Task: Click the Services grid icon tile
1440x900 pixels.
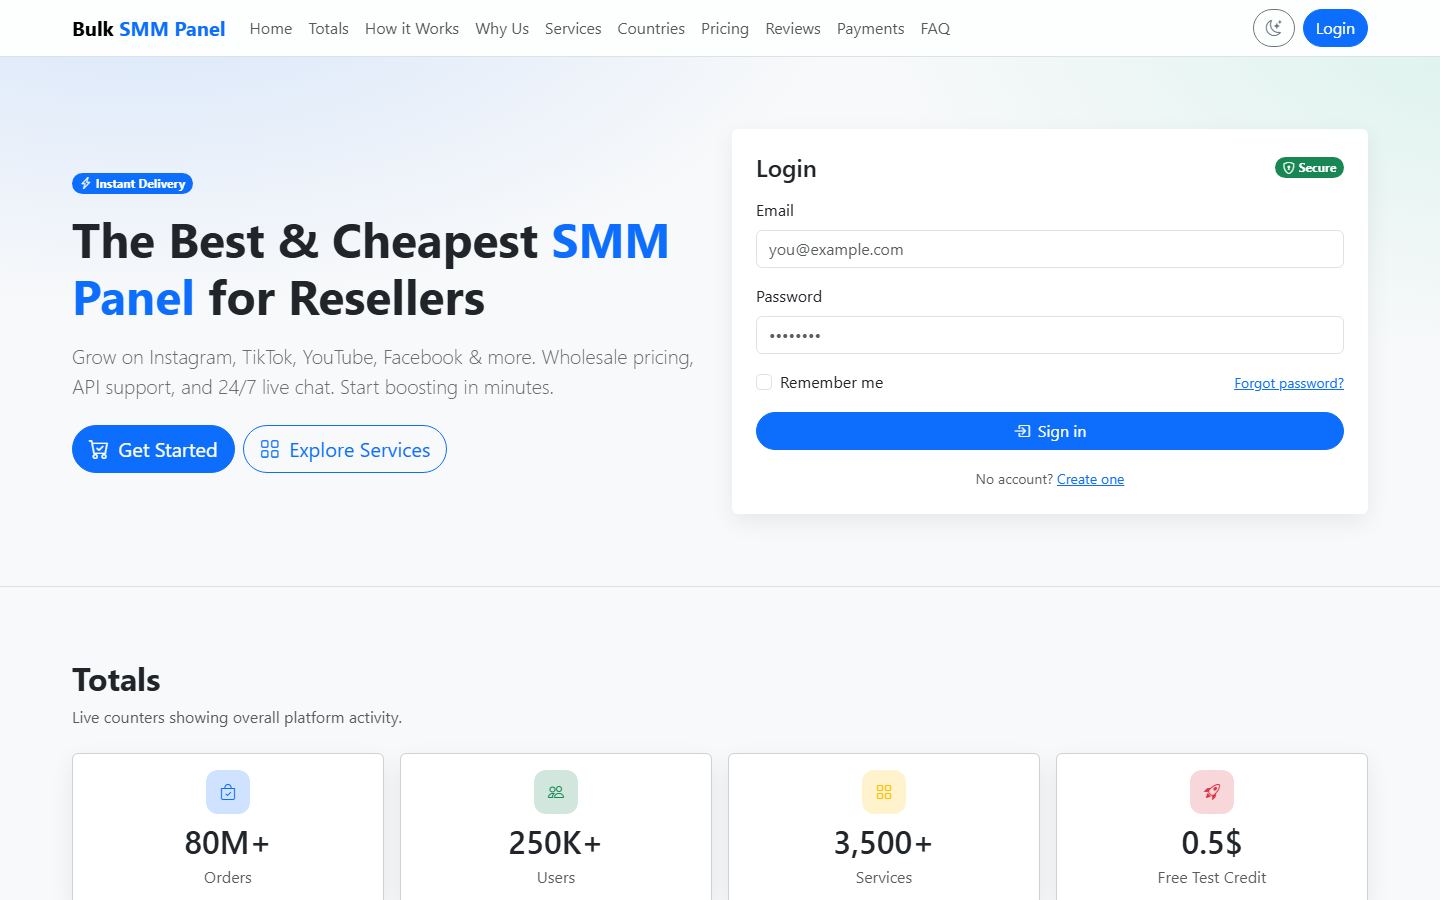Action: (884, 792)
